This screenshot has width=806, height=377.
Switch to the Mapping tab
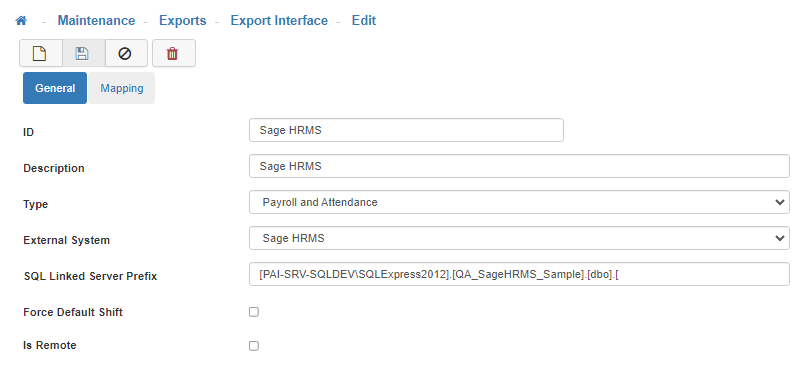point(122,88)
